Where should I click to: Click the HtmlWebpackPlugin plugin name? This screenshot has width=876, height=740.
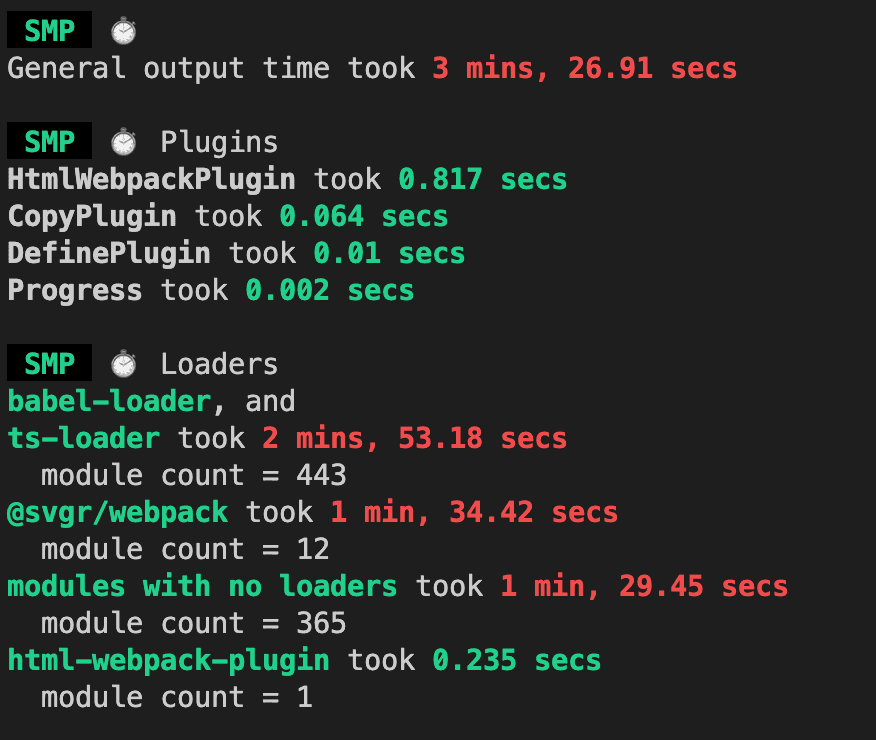(x=151, y=180)
